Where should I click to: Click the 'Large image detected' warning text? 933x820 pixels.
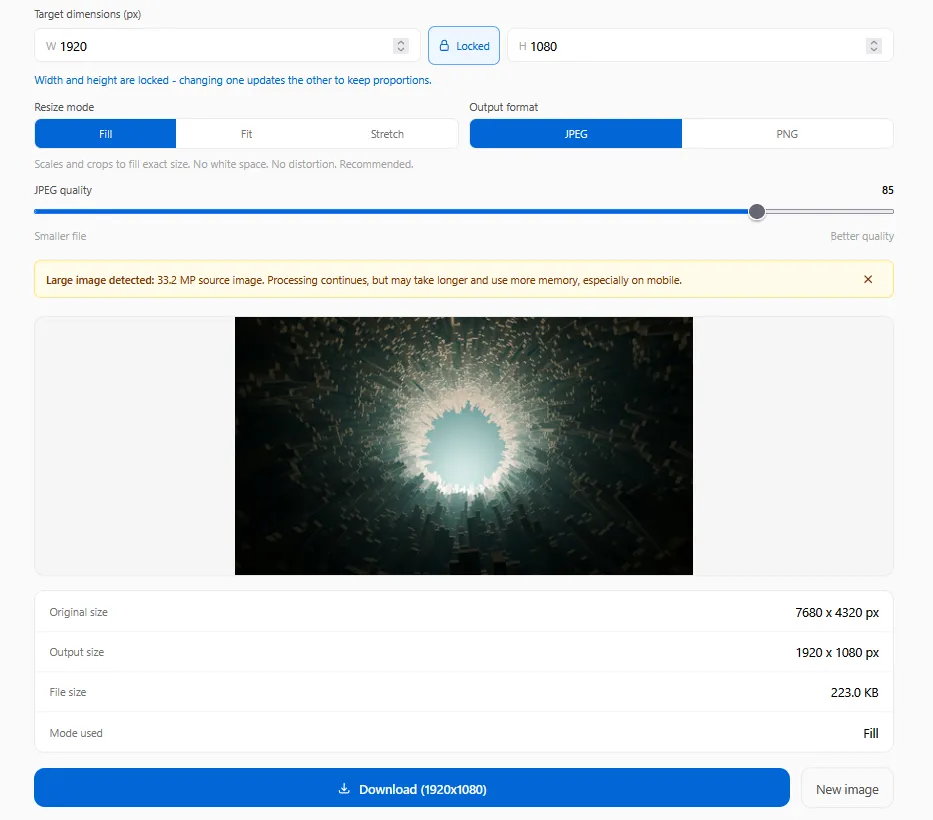point(364,280)
